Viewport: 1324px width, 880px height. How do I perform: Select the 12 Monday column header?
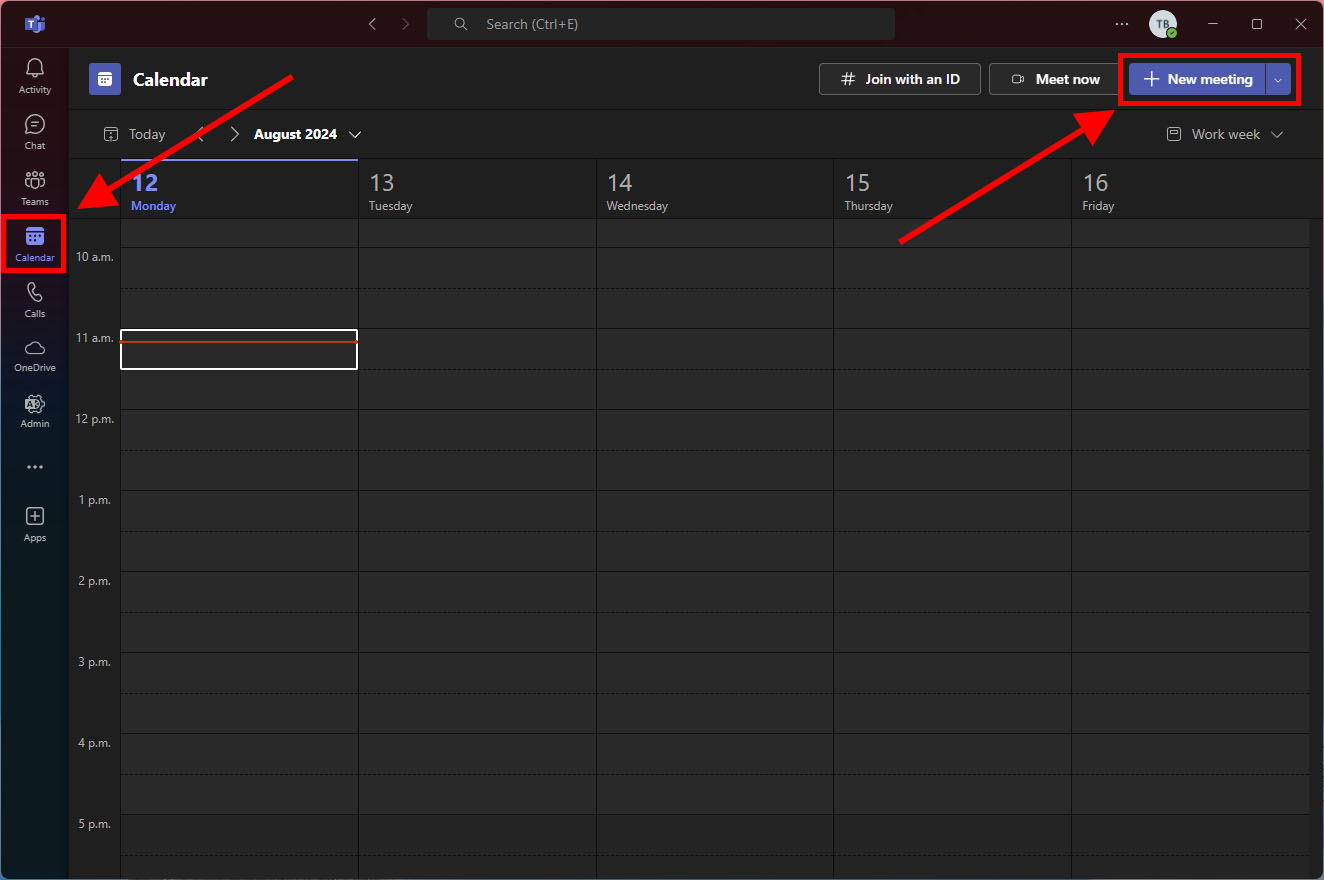point(240,190)
